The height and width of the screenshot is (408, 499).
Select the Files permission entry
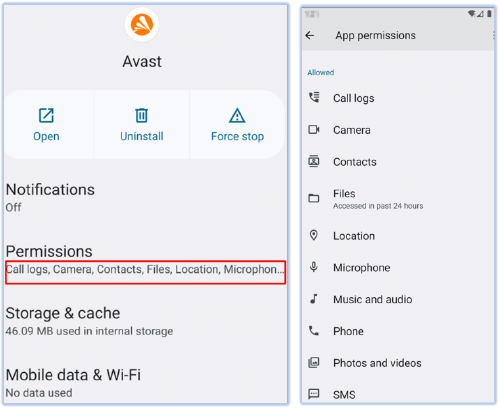coord(398,199)
